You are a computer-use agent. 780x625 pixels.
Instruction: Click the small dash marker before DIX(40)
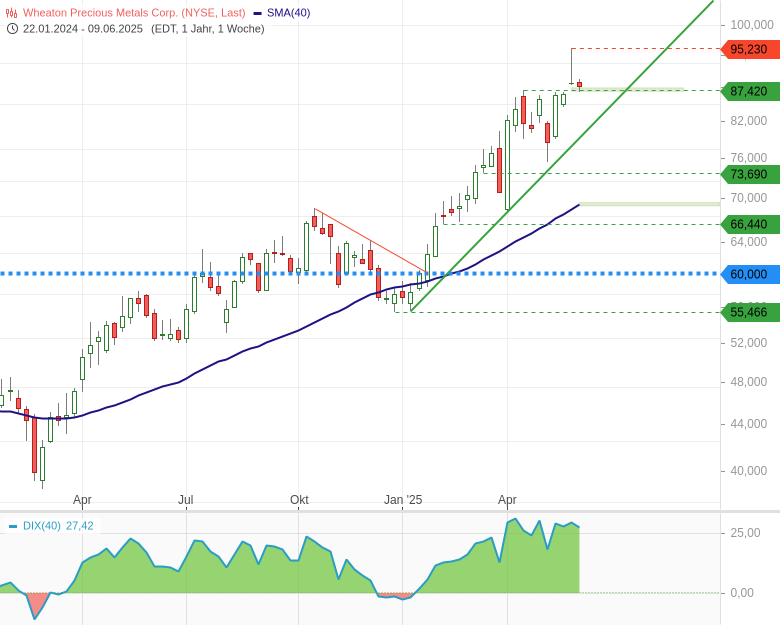click(13, 526)
